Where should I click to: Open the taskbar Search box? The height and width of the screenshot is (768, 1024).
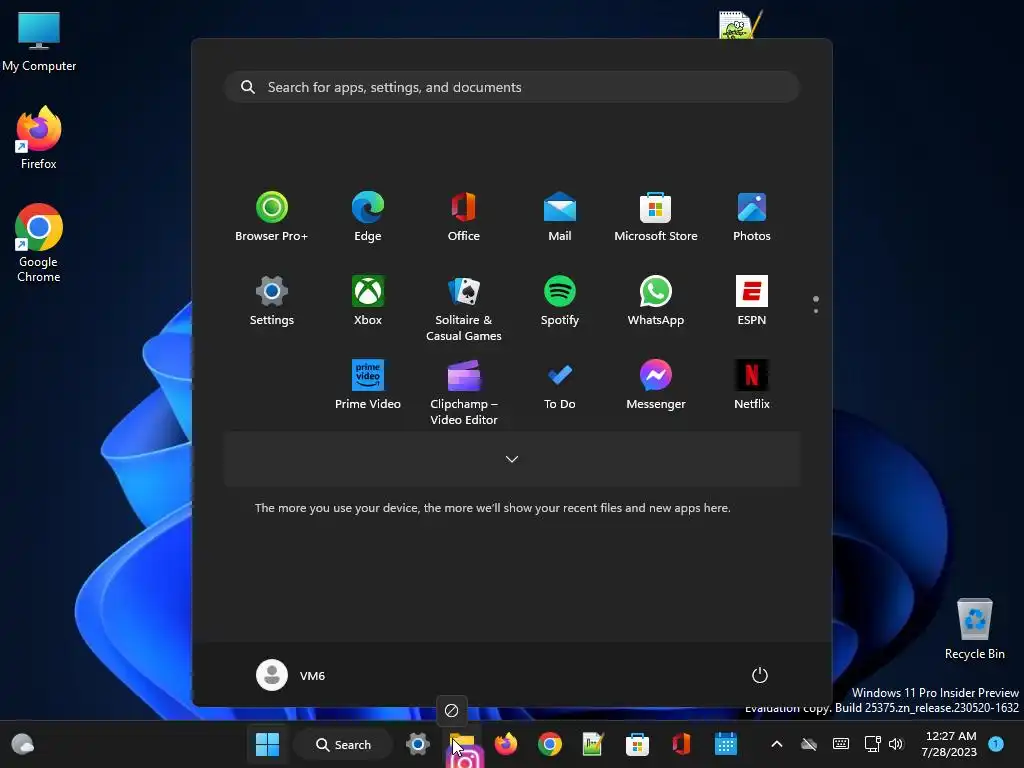coord(343,744)
